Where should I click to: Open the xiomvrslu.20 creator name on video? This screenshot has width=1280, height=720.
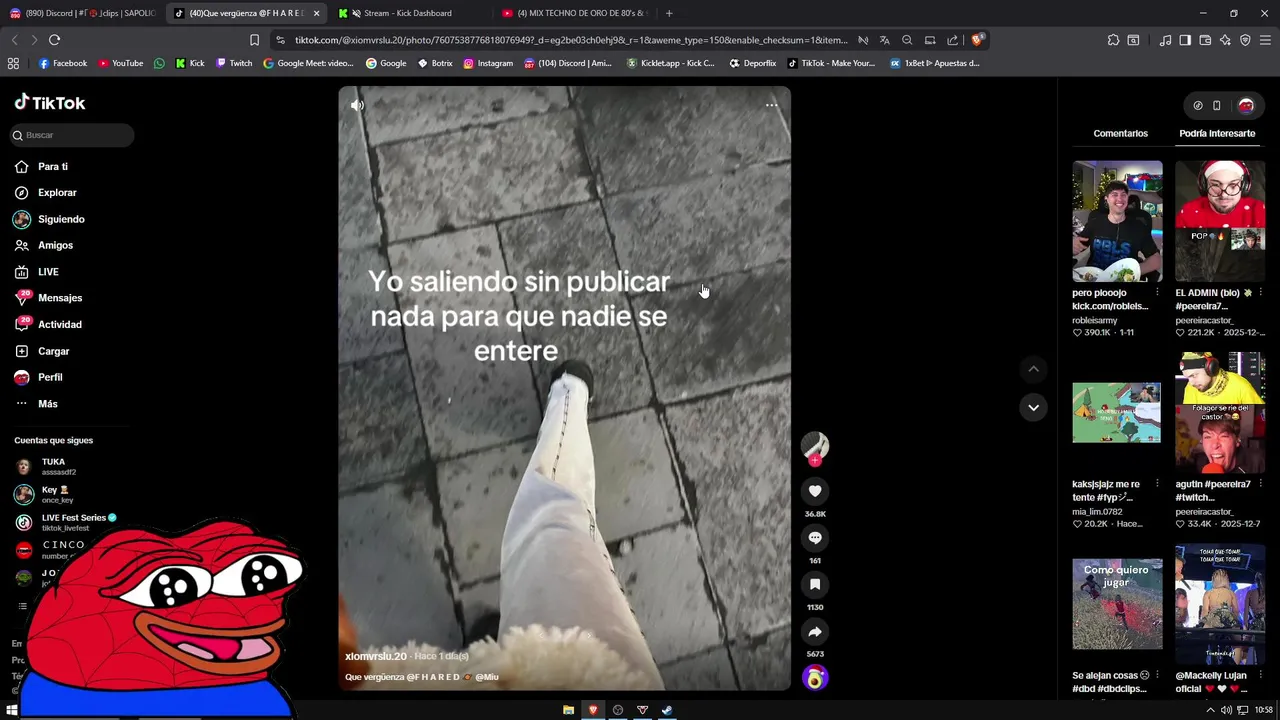[x=376, y=656]
